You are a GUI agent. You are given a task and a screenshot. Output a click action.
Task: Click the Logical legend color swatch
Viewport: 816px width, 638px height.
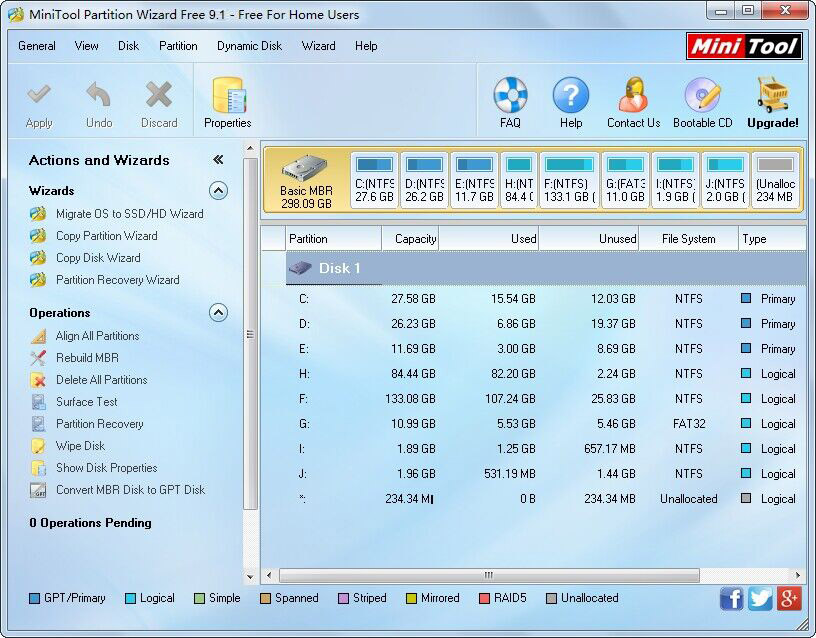pos(129,598)
